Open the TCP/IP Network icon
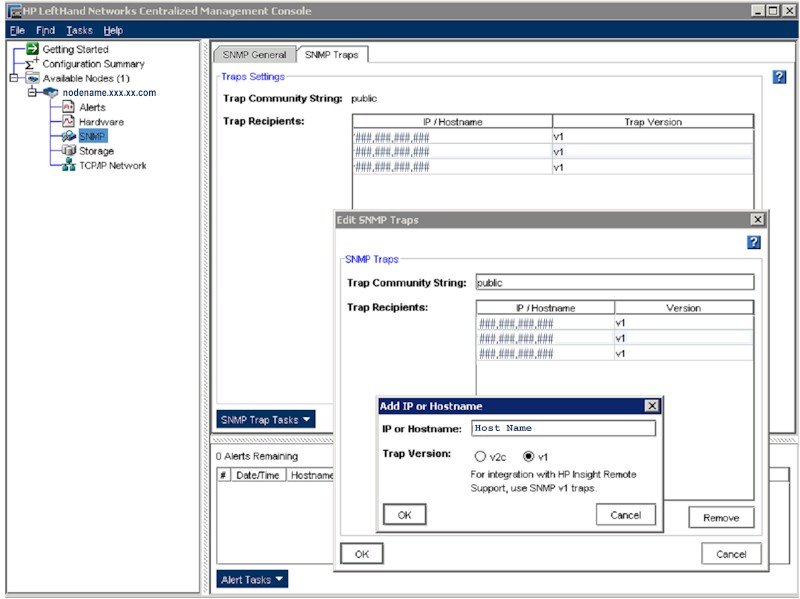 (68, 164)
